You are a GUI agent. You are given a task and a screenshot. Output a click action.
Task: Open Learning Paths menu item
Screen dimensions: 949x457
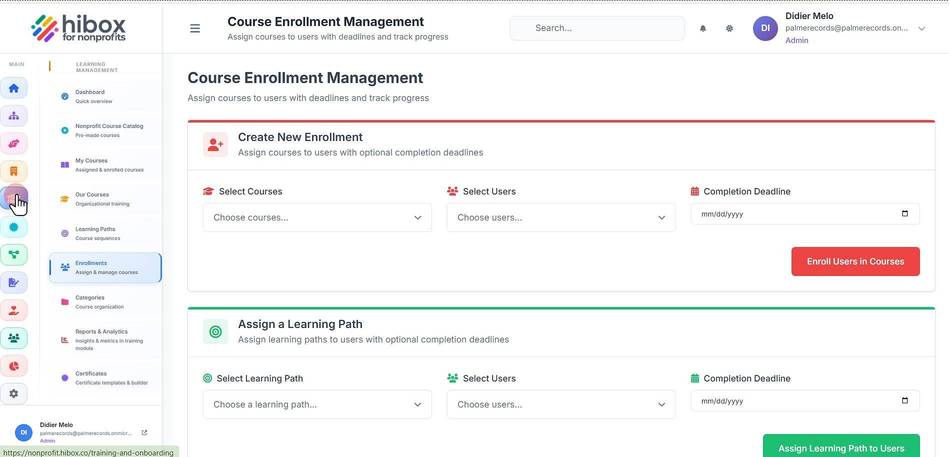(105, 234)
